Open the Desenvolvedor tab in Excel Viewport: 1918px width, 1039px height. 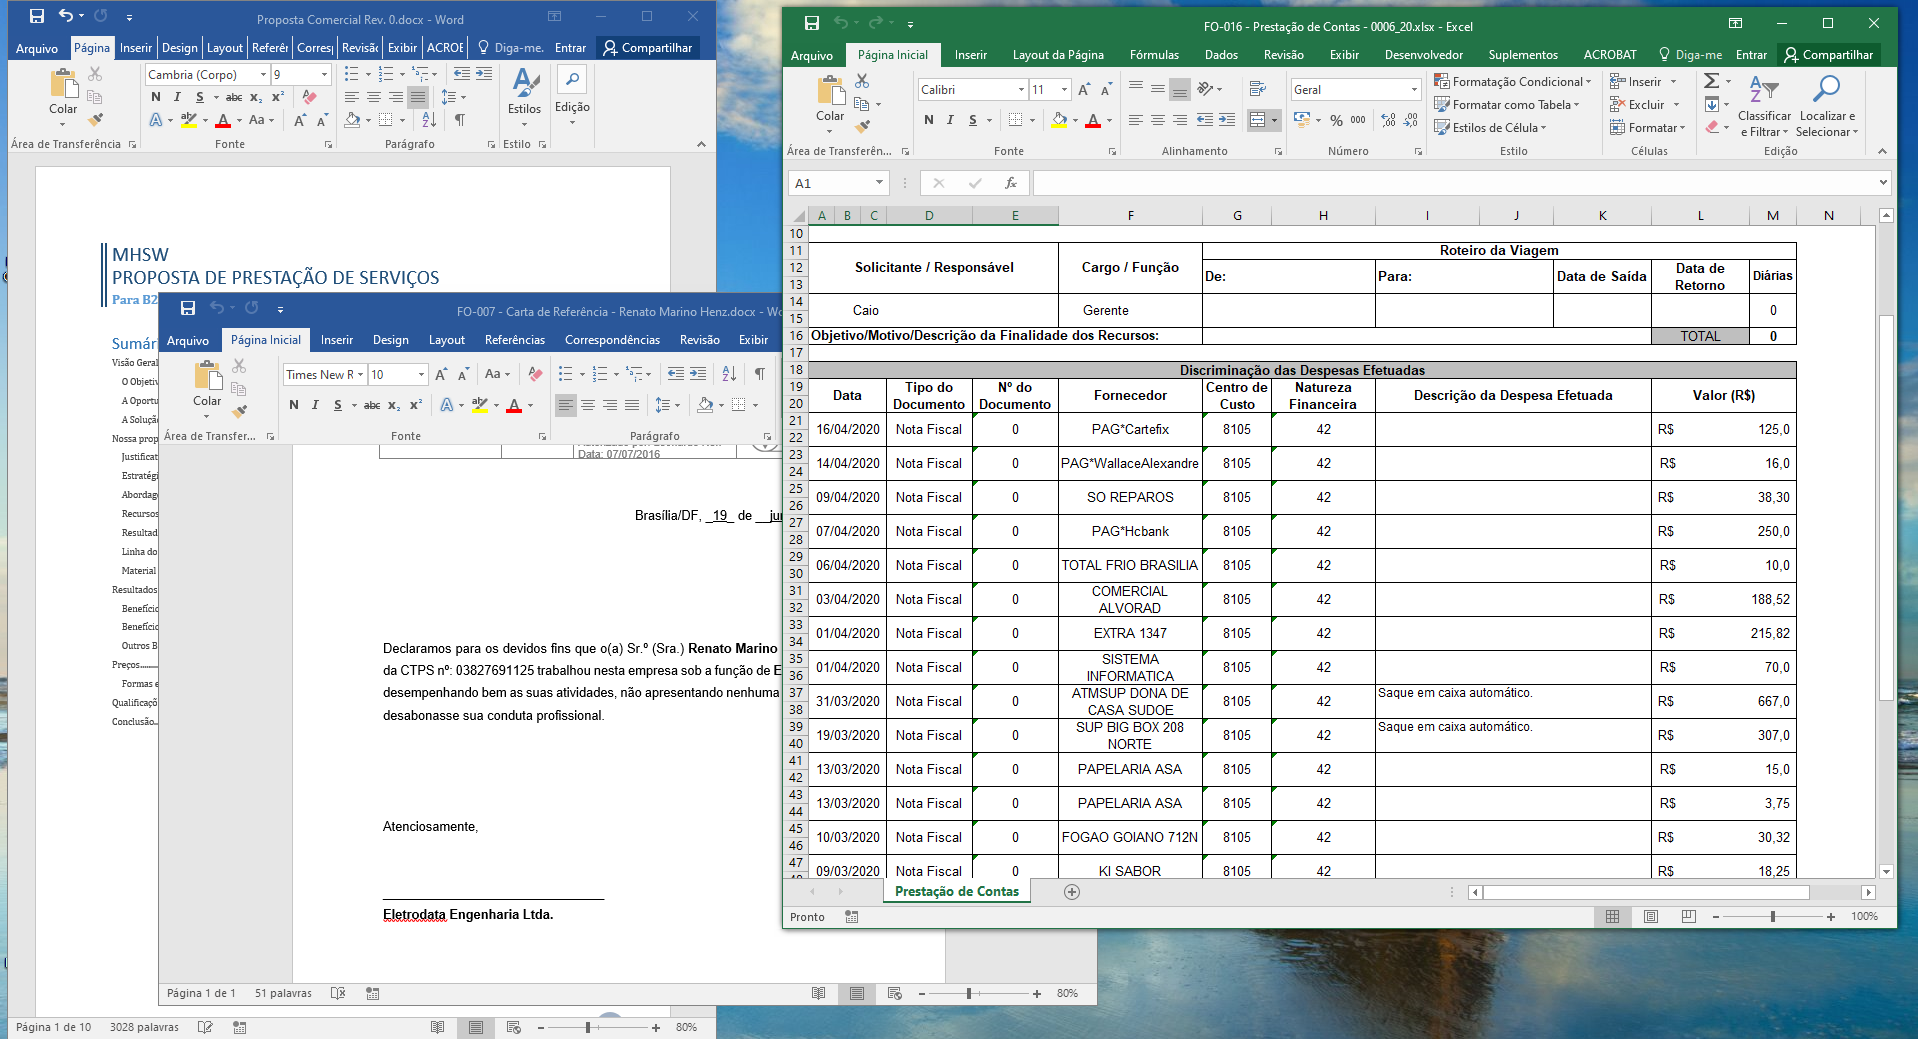1424,55
